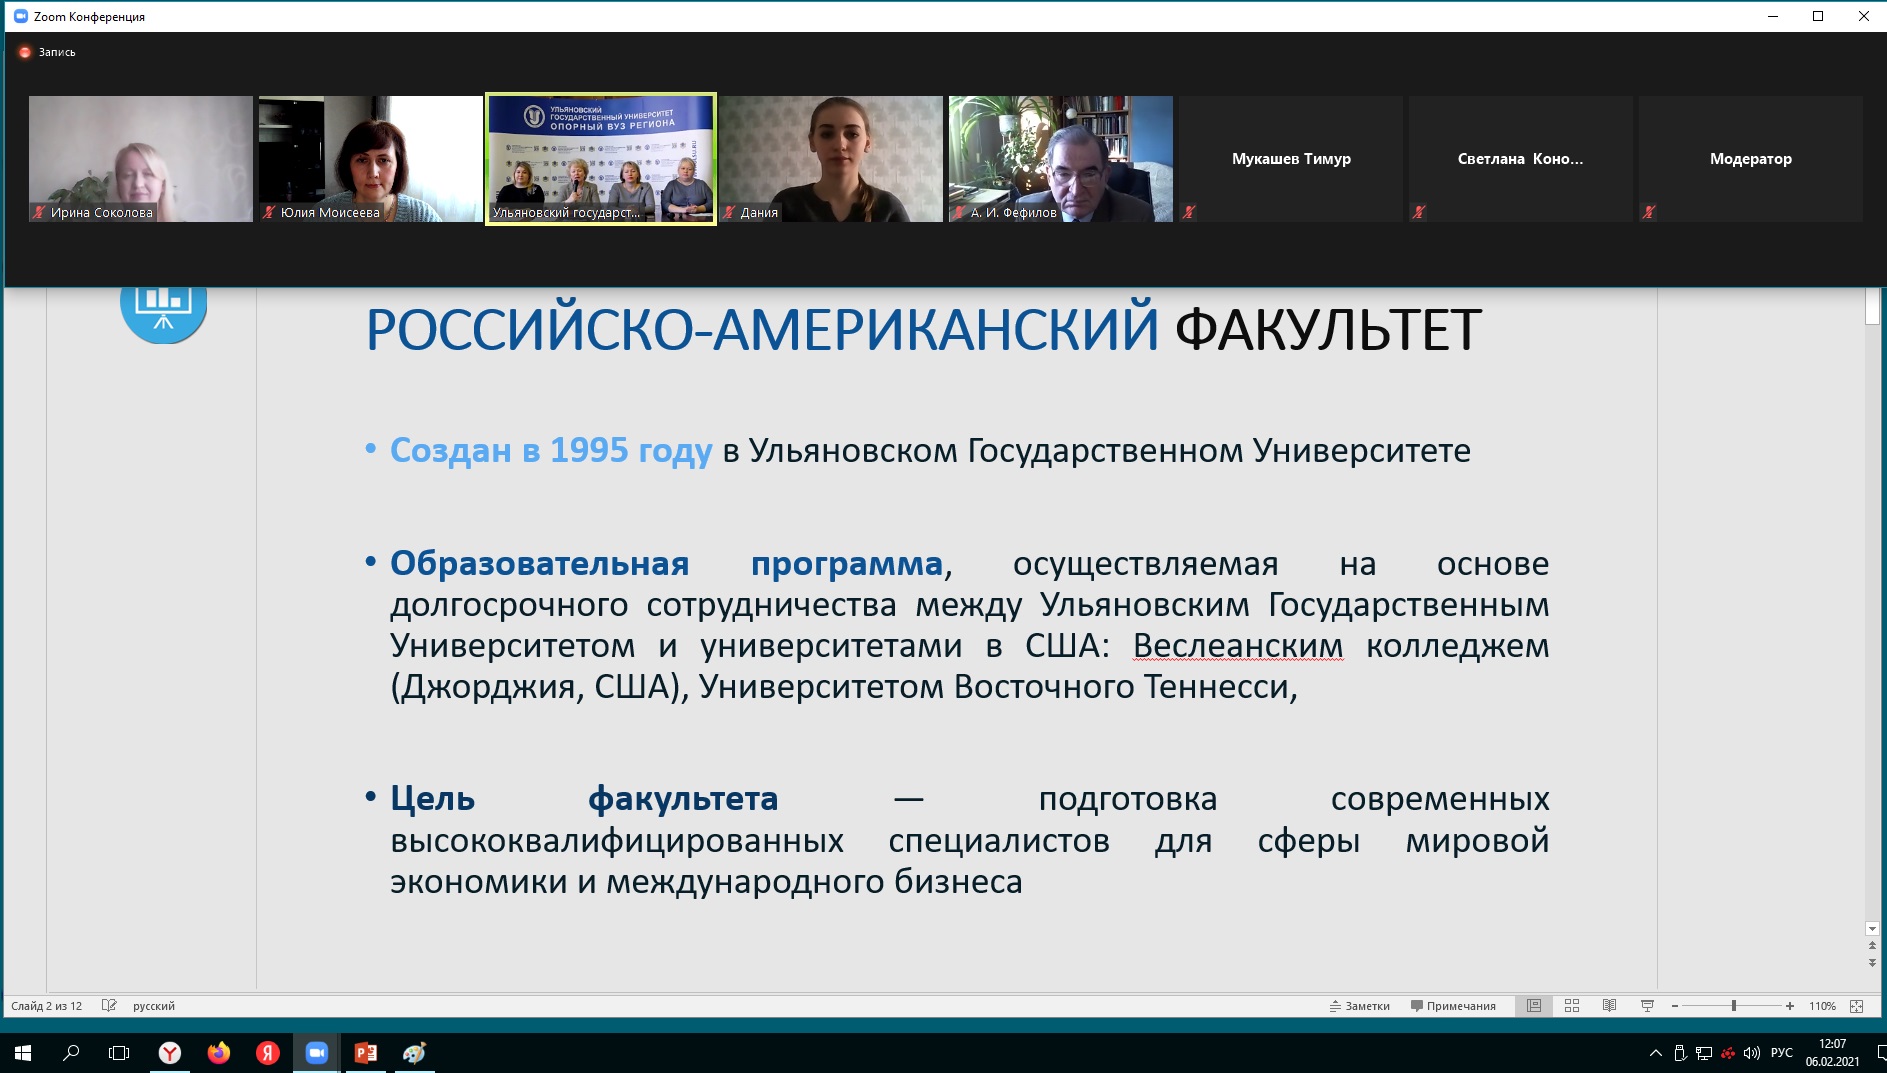Open Windows taskbar search
This screenshot has height=1073, width=1887.
click(71, 1053)
